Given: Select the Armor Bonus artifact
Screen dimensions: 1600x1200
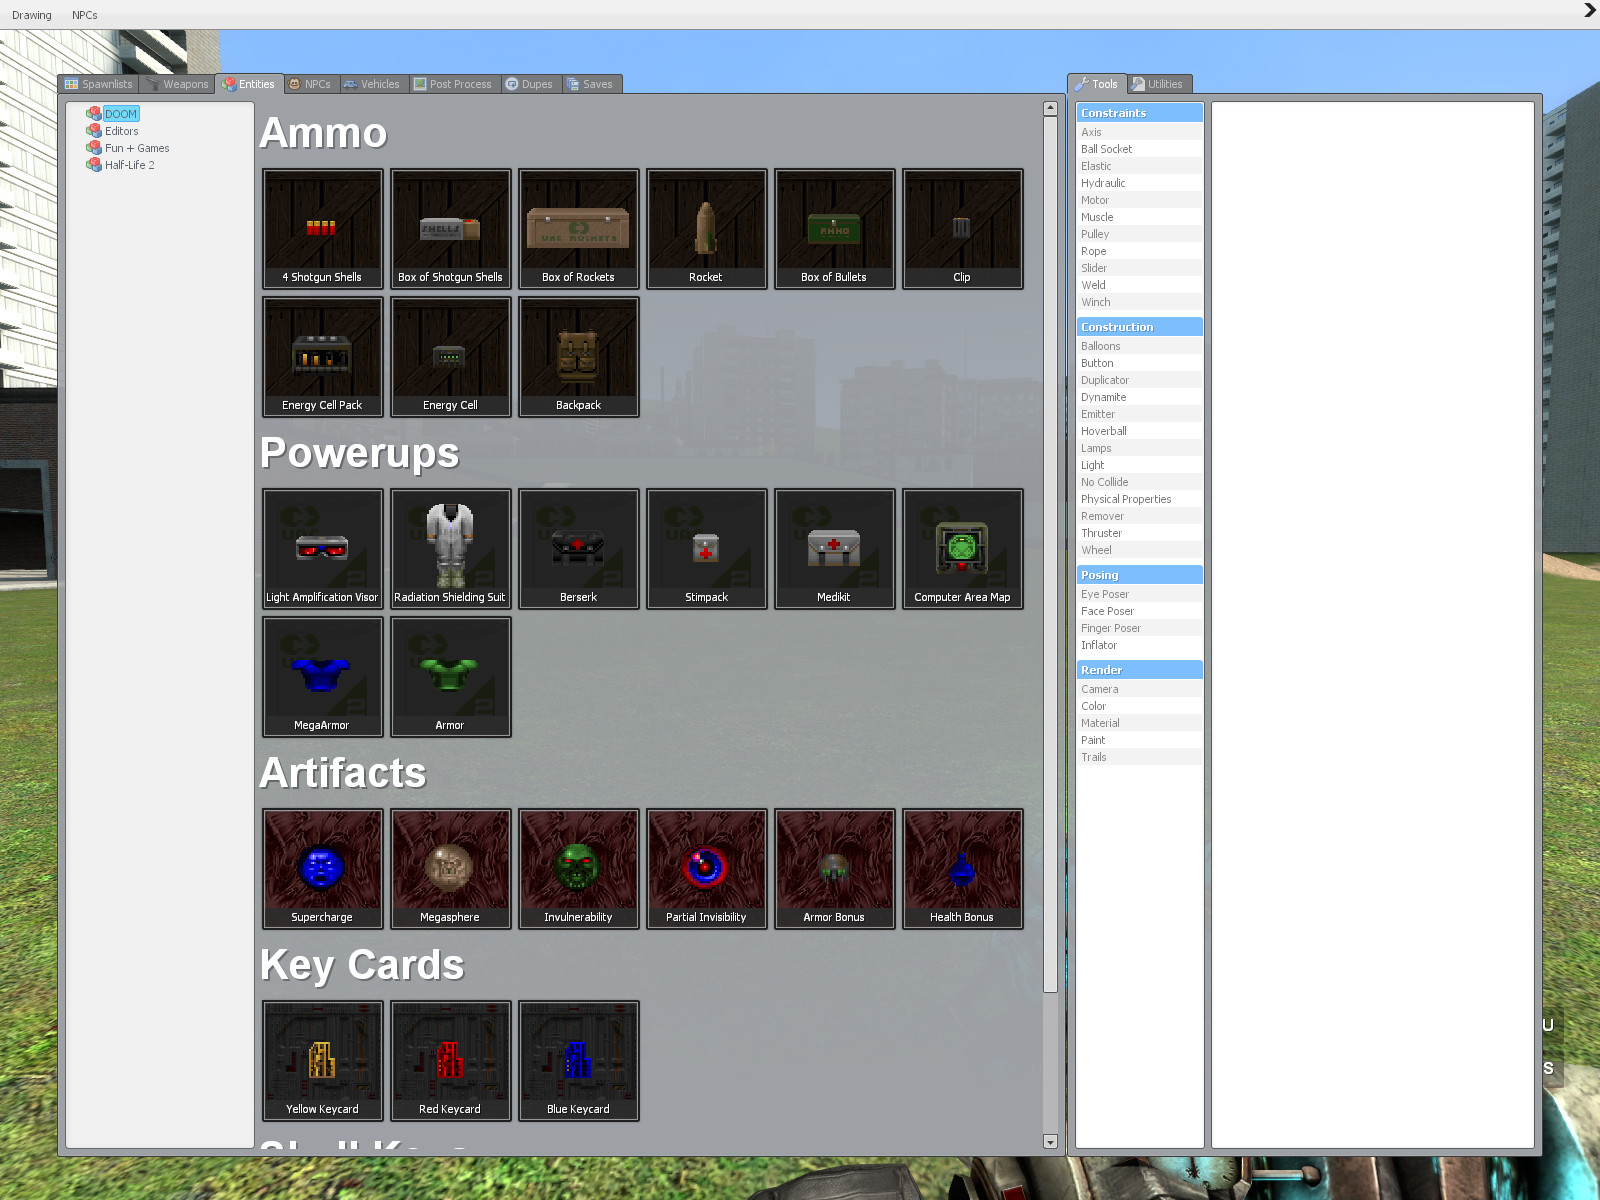Looking at the screenshot, I should (x=834, y=869).
